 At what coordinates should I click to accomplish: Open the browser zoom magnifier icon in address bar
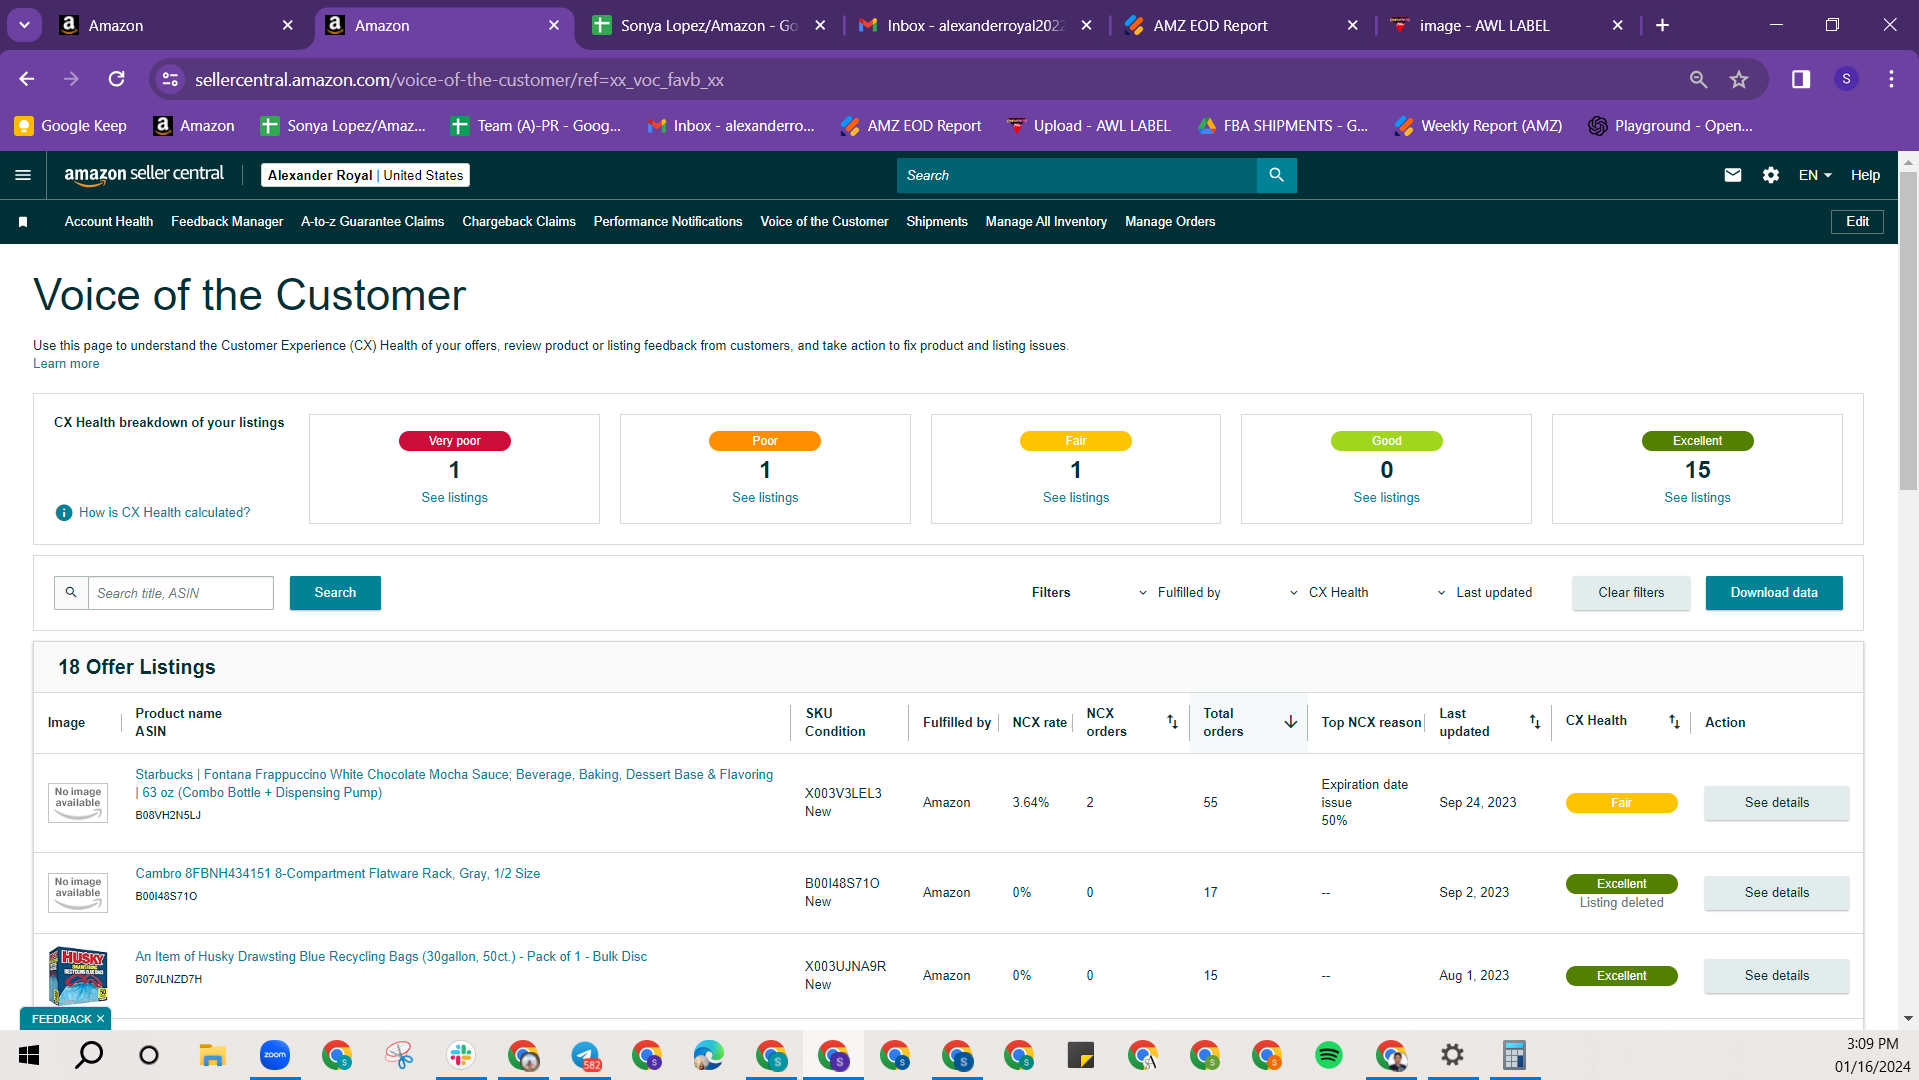[x=1698, y=79]
